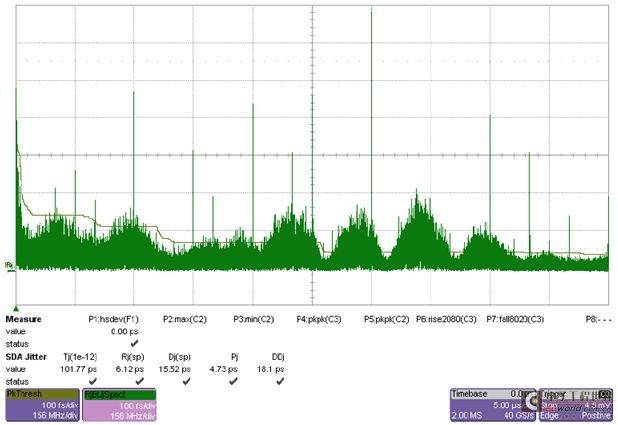This screenshot has height=425, width=618.
Task: Select the empty P8 measurement slot
Action: tap(598, 319)
